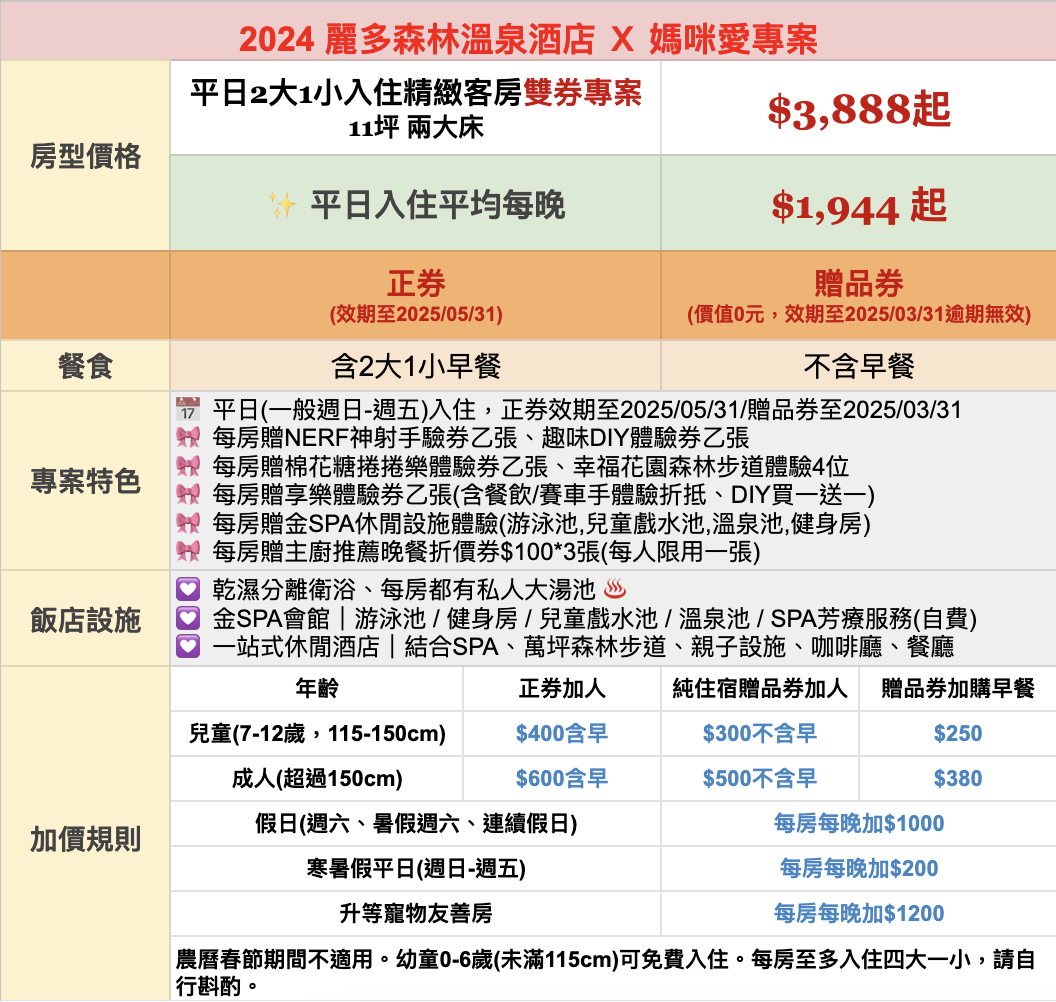Click the 每房每晚加$1200 pet room upgrade price
This screenshot has height=1002, width=1056.
click(858, 913)
